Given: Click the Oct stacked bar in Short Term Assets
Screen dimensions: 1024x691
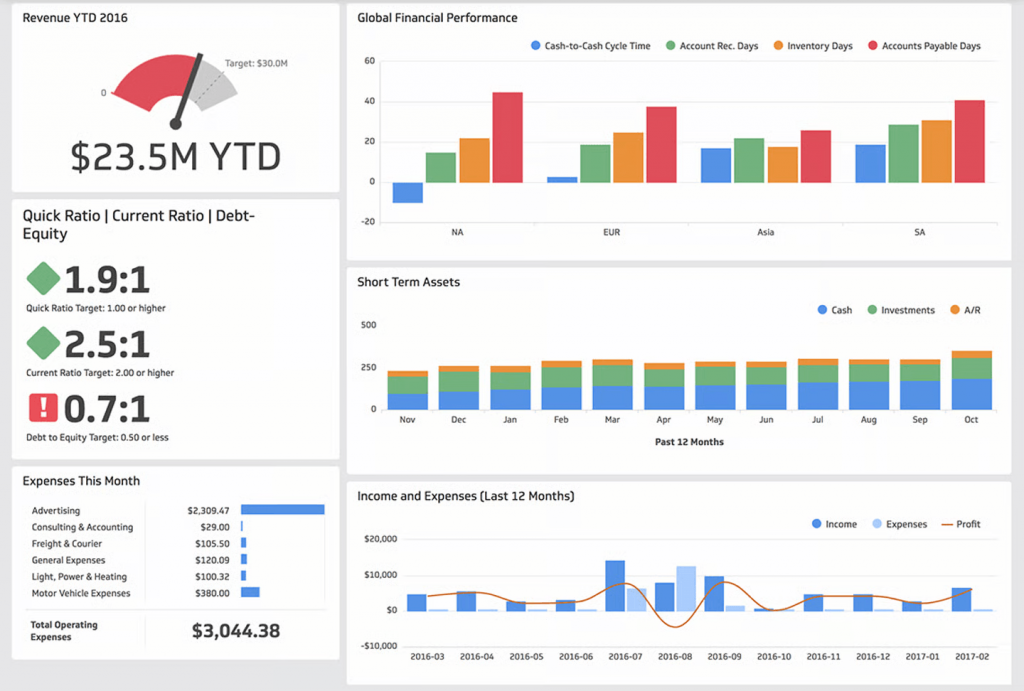Looking at the screenshot, I should (x=971, y=380).
